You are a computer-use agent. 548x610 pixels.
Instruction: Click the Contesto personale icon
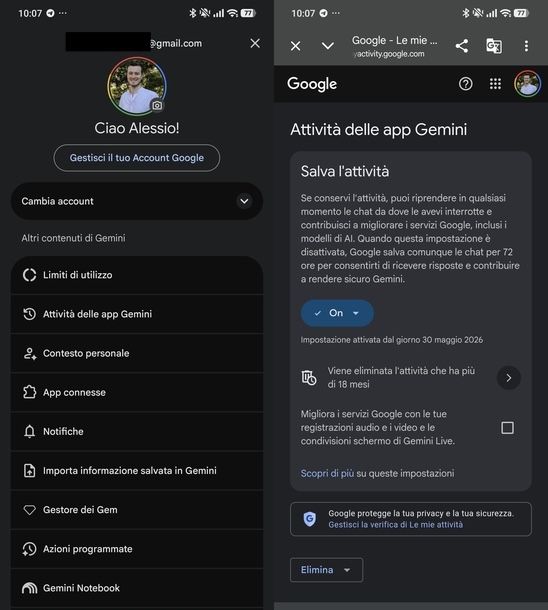tap(30, 353)
